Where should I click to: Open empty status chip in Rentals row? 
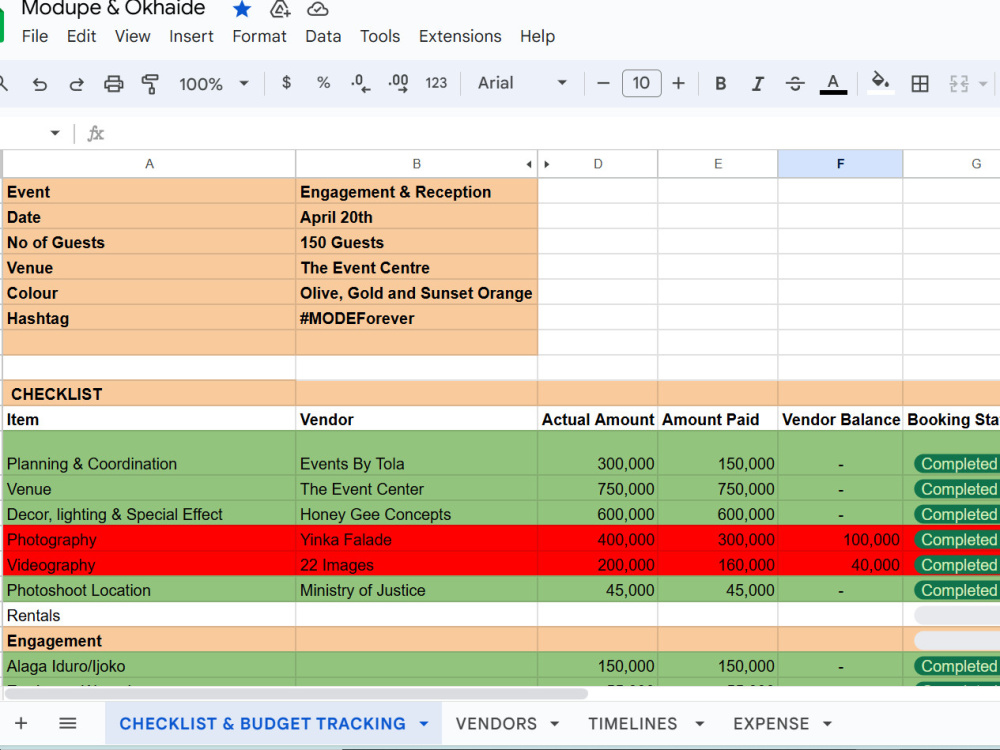957,615
